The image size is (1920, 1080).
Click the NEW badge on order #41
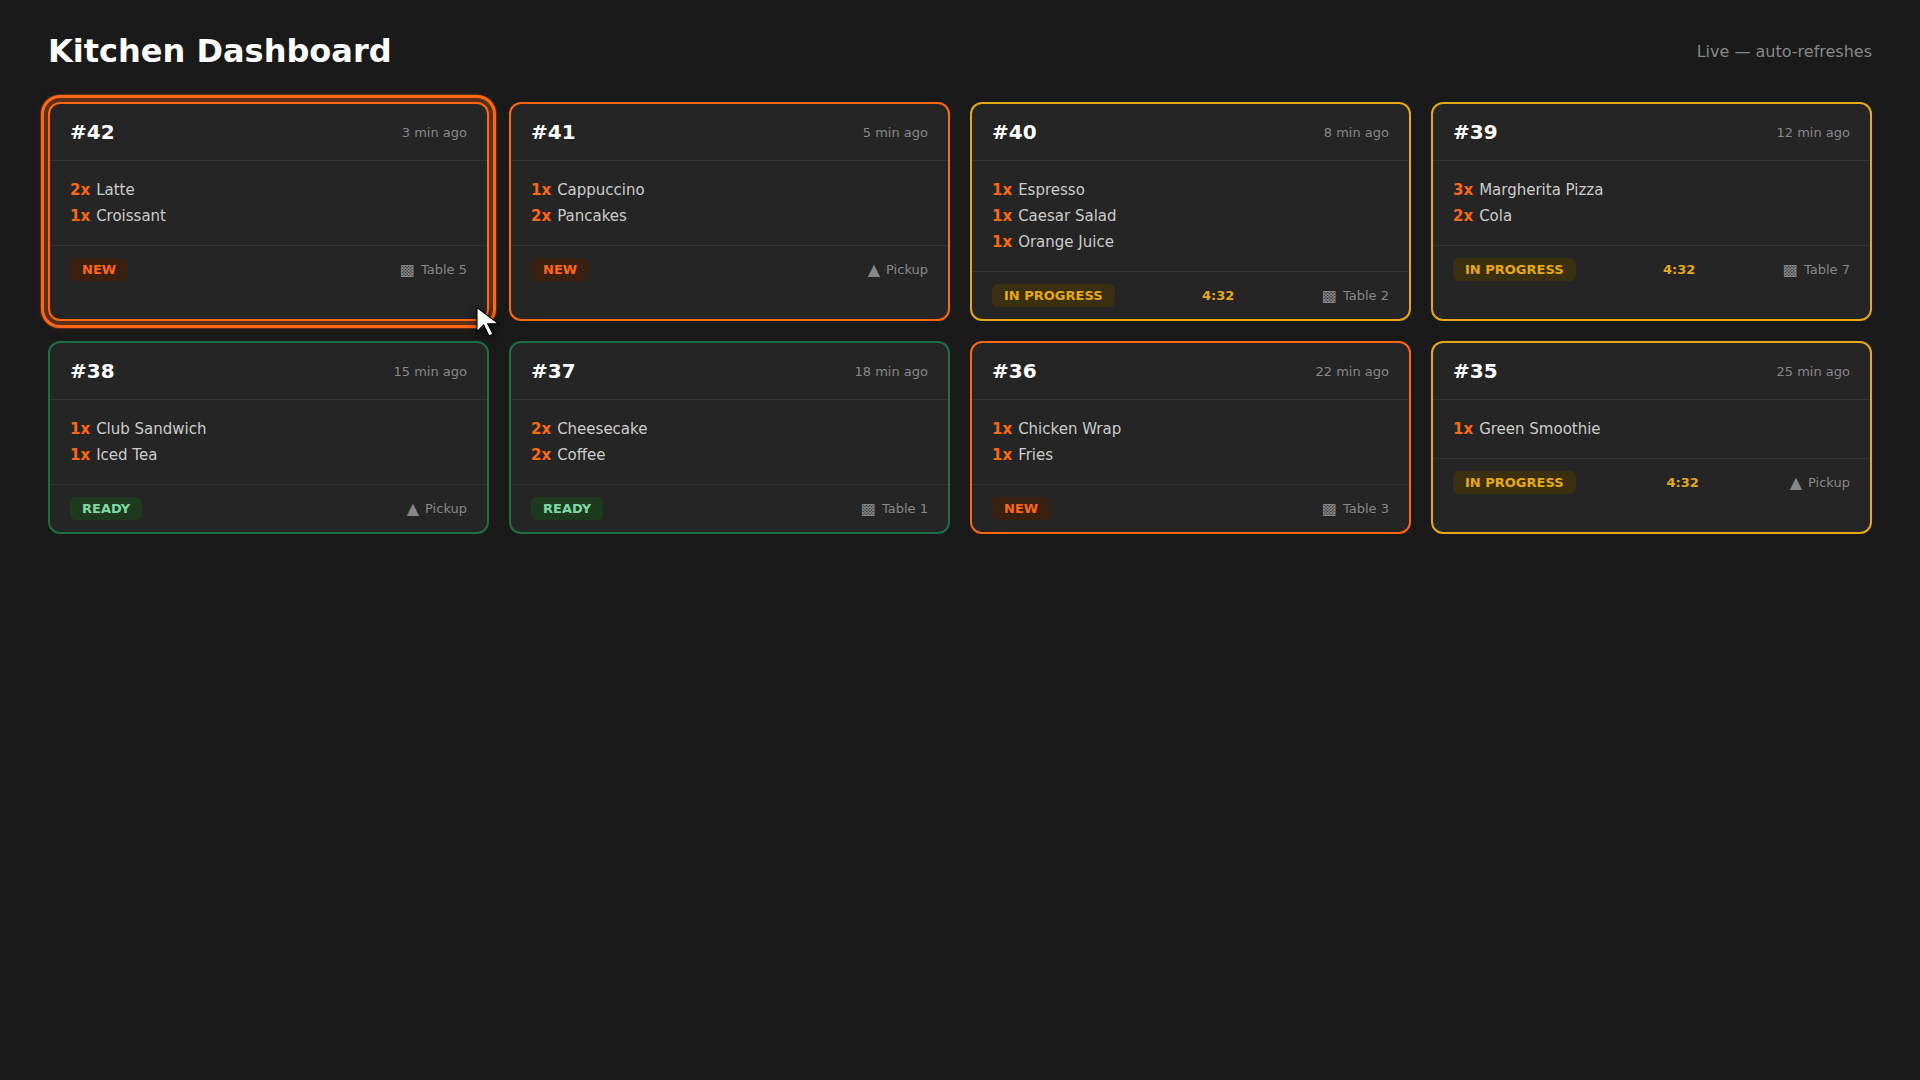pos(560,270)
